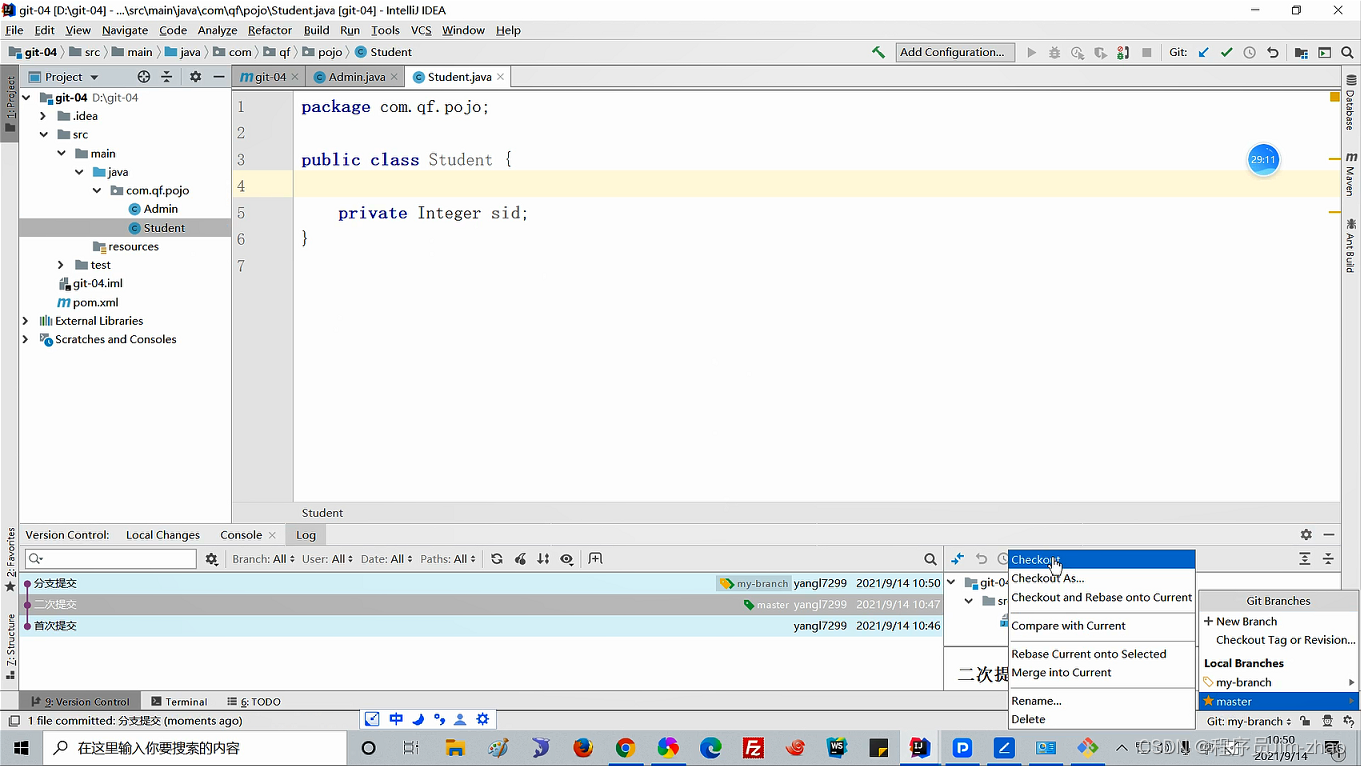Screen dimensions: 1361x766
Task: Click Checkout Tag or Revision...
Action: click(x=1279, y=640)
